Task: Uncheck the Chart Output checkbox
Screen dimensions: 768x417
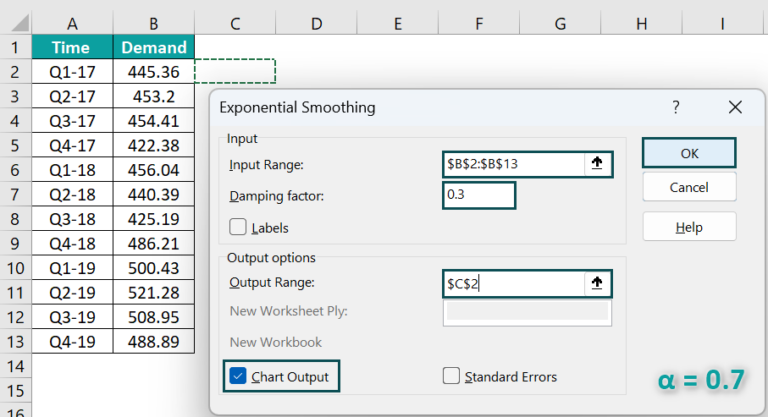Action: coord(238,376)
